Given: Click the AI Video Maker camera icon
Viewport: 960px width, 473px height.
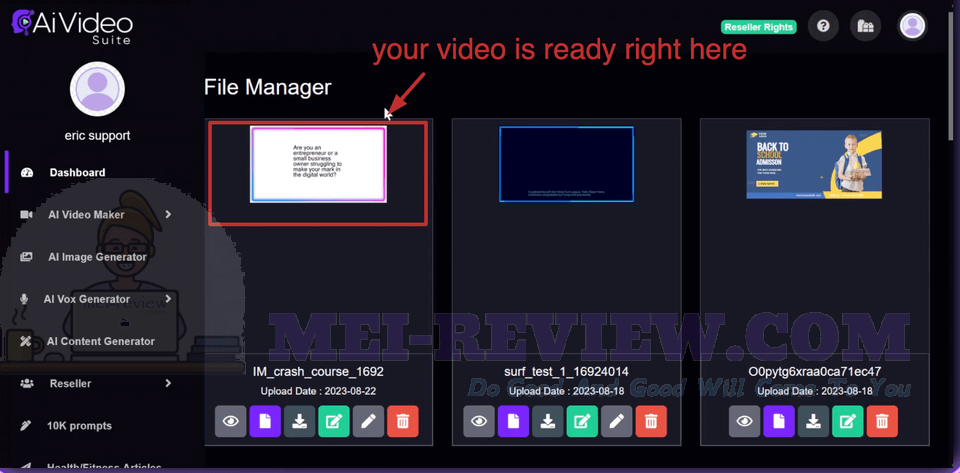Looking at the screenshot, I should tap(26, 215).
